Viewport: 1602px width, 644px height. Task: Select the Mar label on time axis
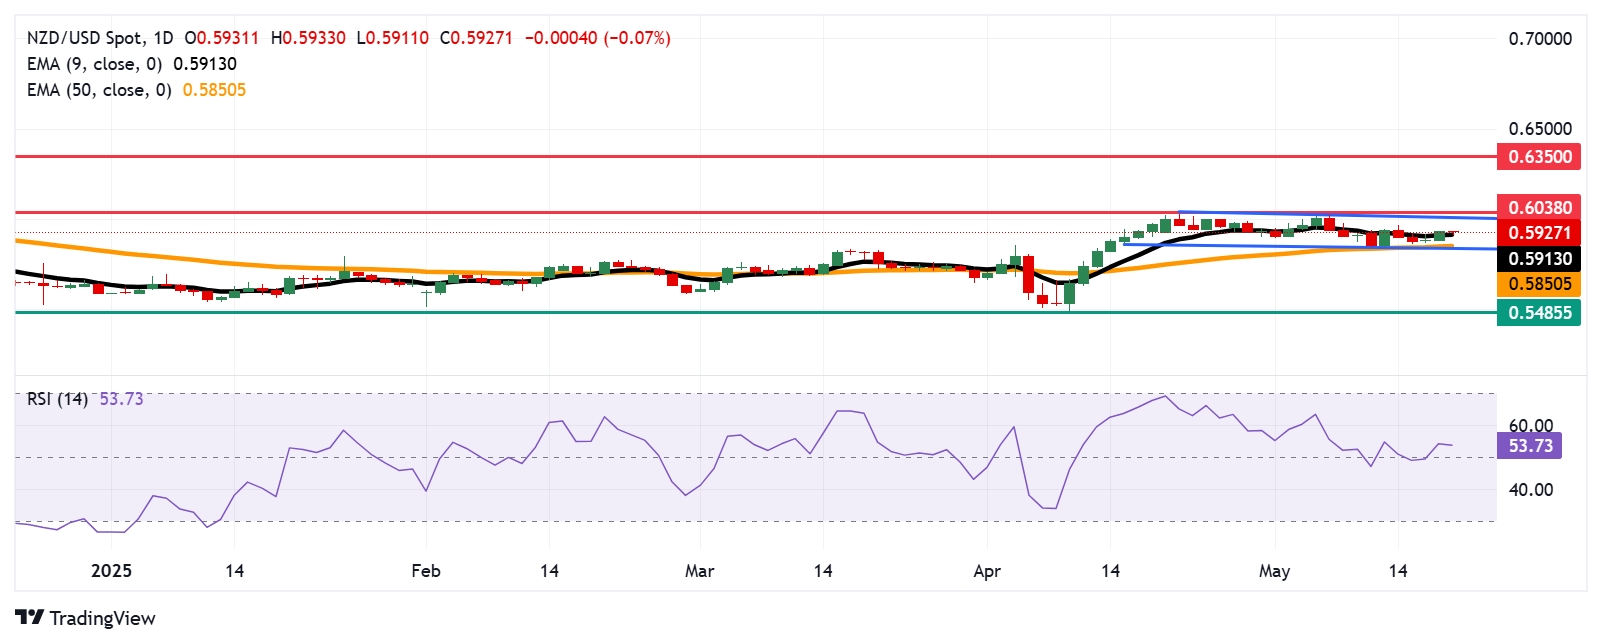699,571
